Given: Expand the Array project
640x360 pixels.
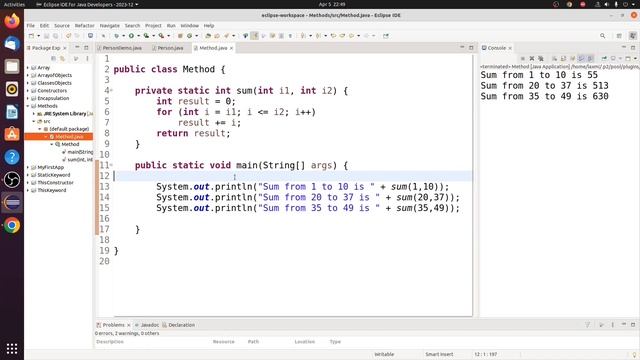Looking at the screenshot, I should coord(28,68).
